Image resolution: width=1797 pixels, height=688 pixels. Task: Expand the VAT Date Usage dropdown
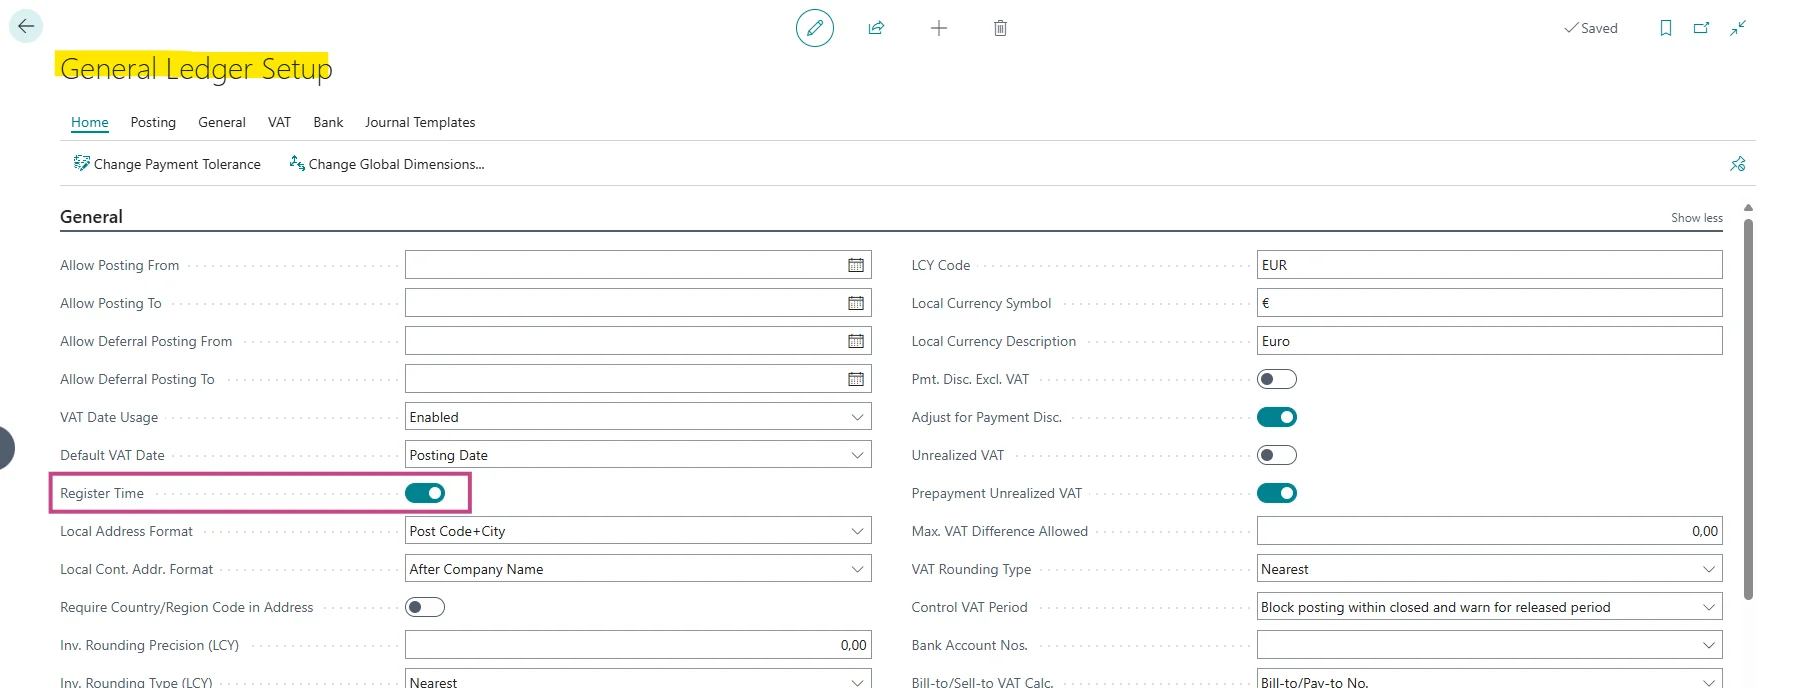pos(857,417)
